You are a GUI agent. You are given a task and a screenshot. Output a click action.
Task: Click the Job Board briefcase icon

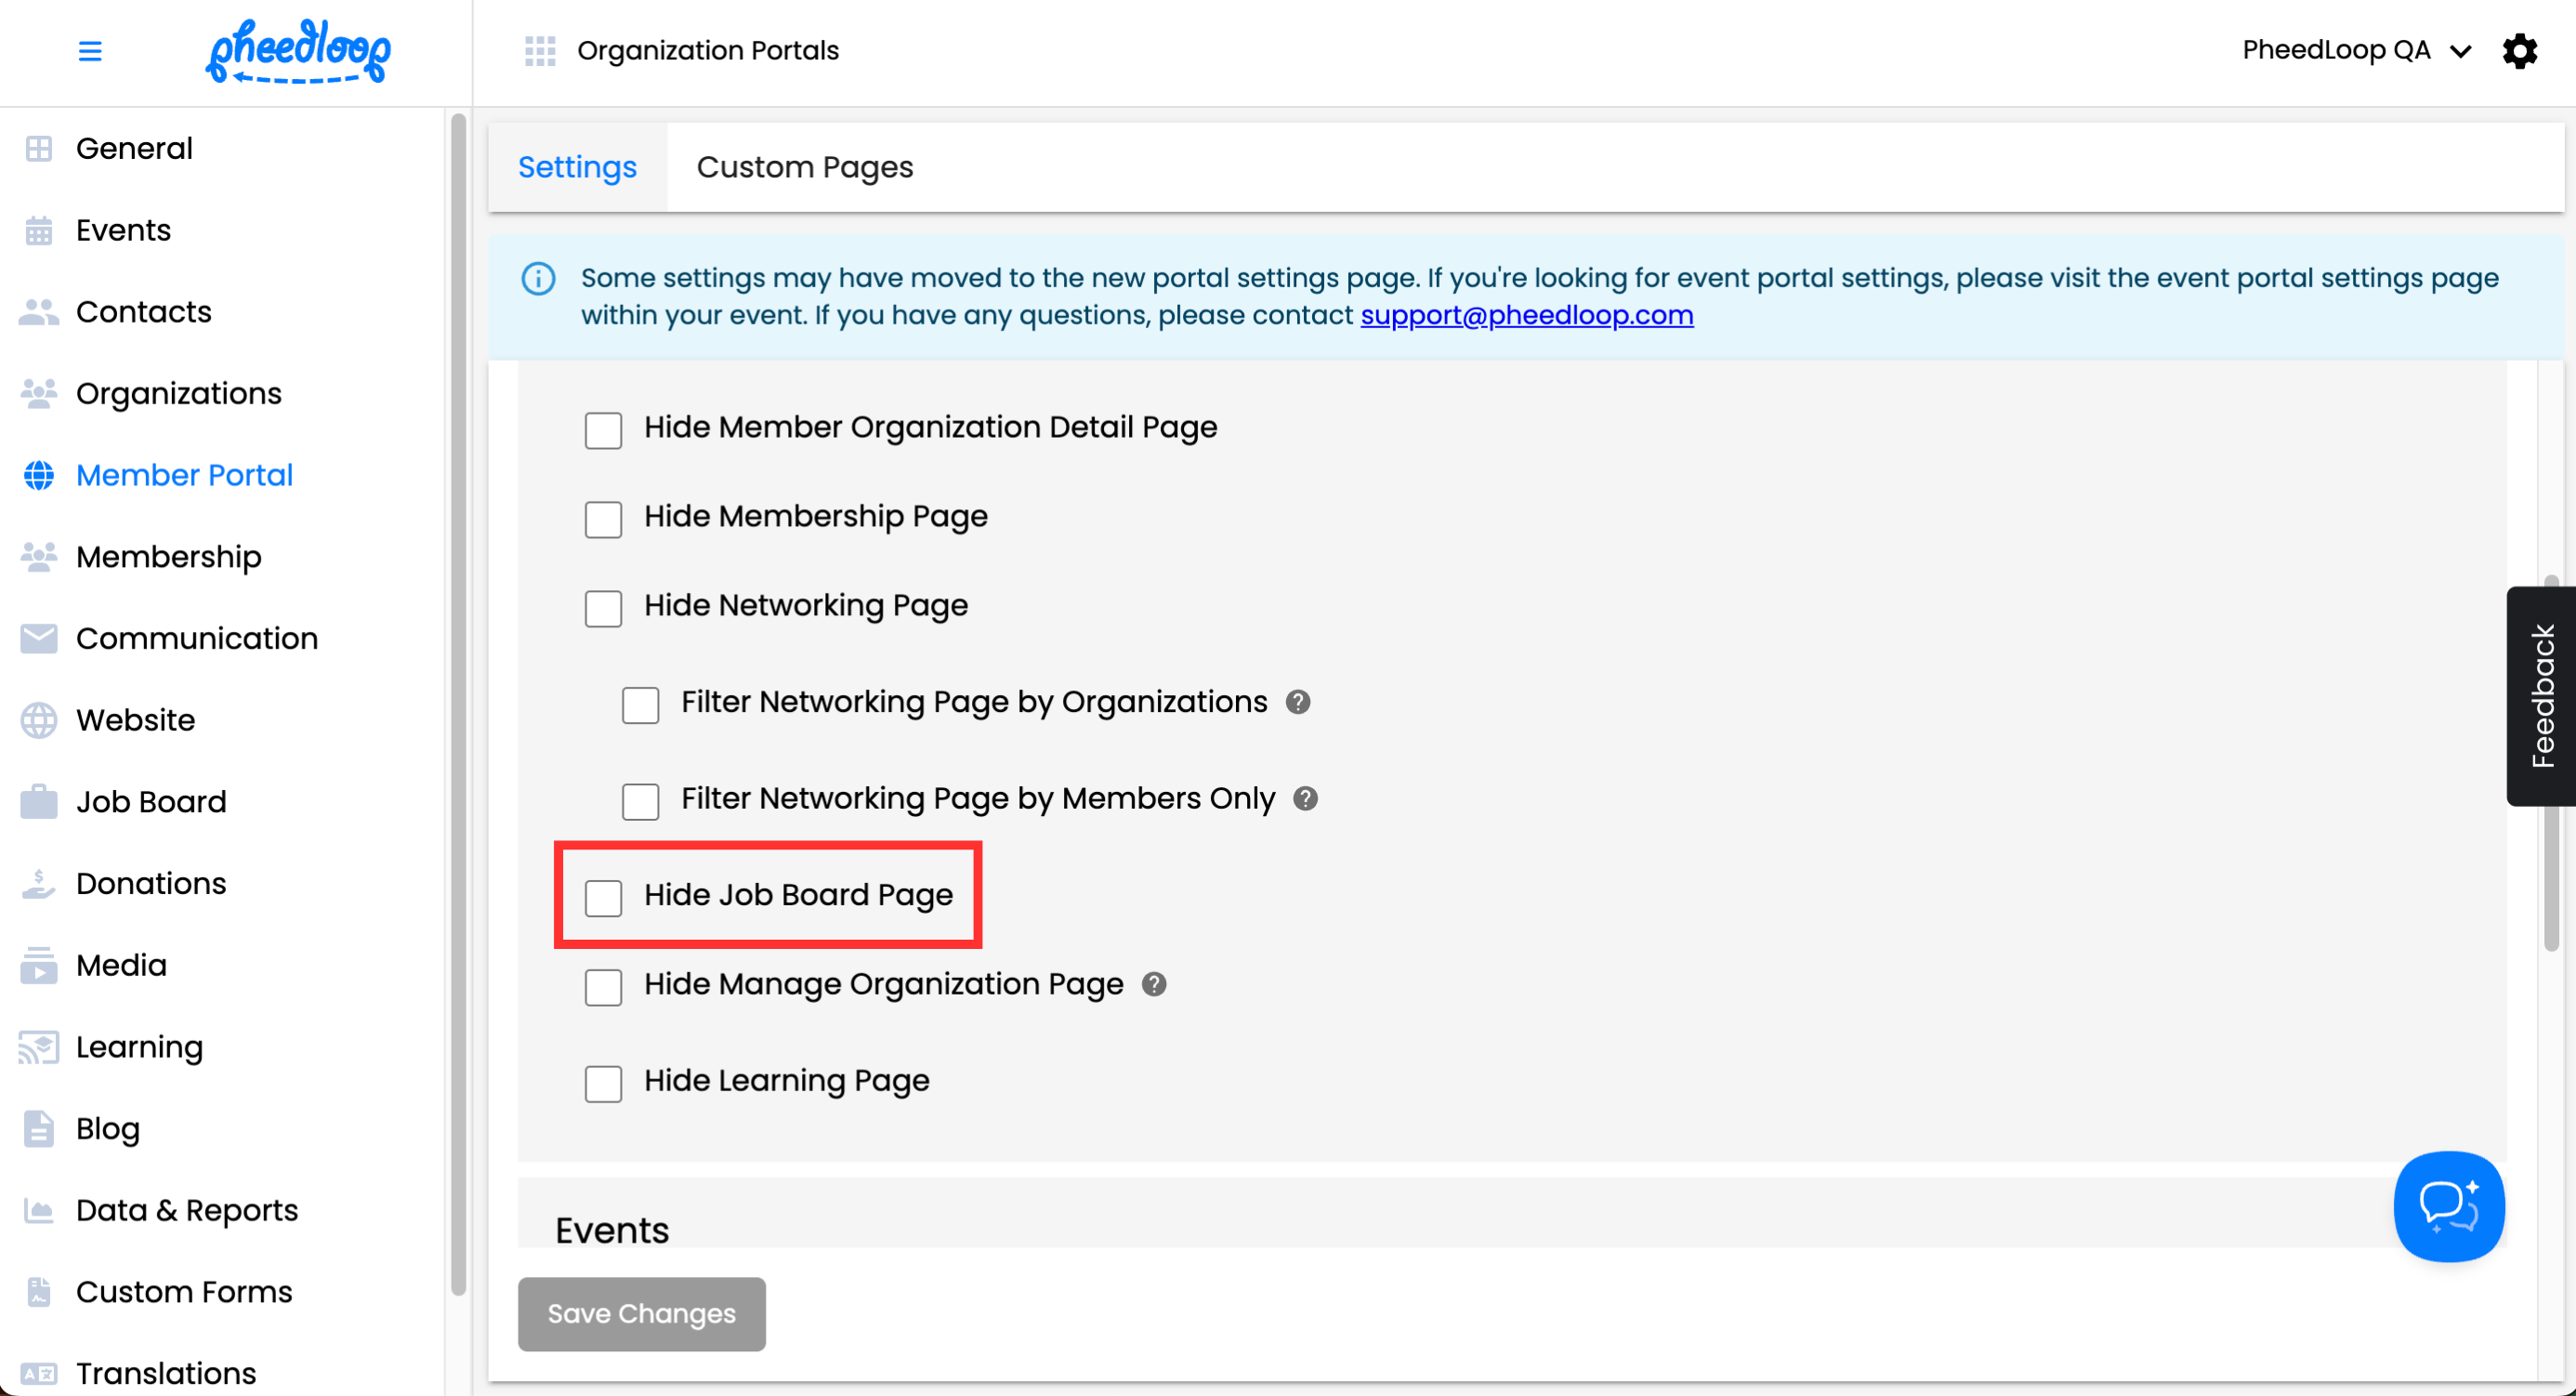pyautogui.click(x=39, y=802)
